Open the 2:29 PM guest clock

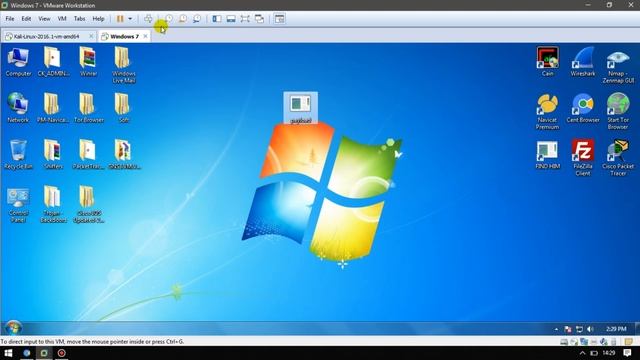616,329
